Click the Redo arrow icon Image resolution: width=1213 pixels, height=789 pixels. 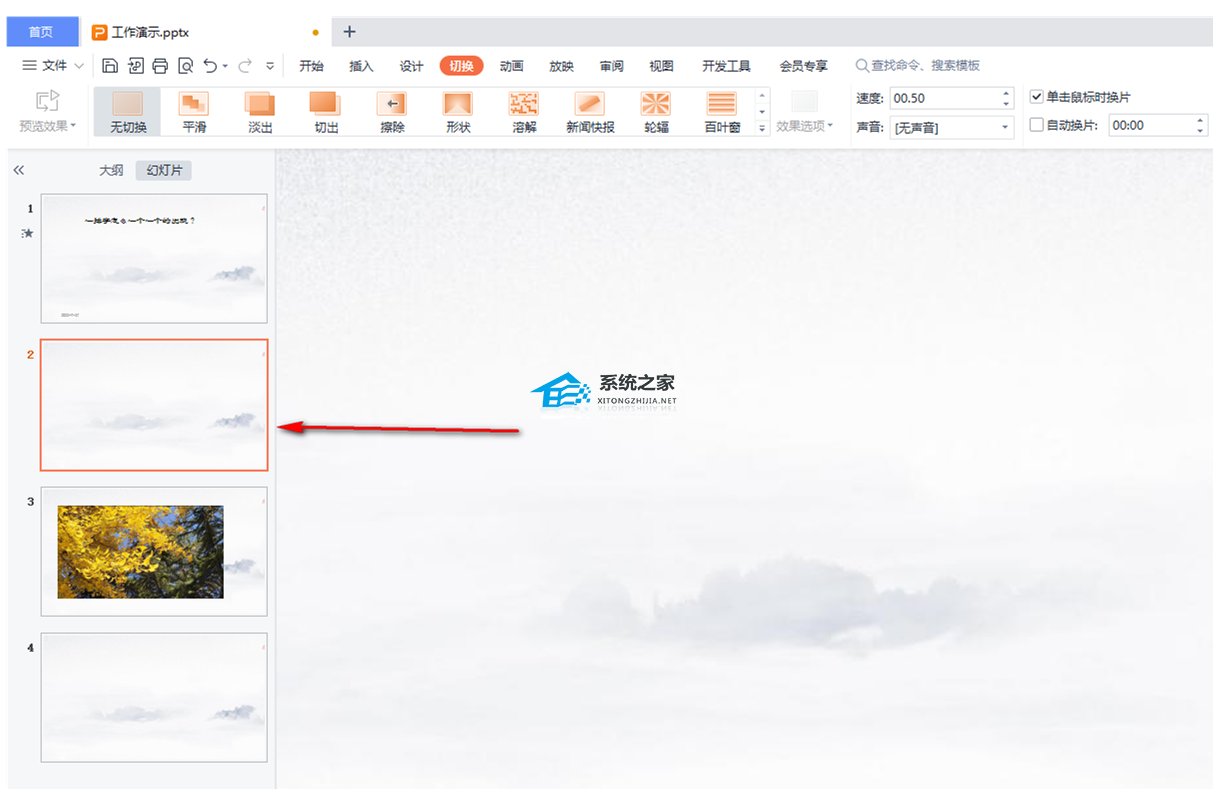(245, 66)
